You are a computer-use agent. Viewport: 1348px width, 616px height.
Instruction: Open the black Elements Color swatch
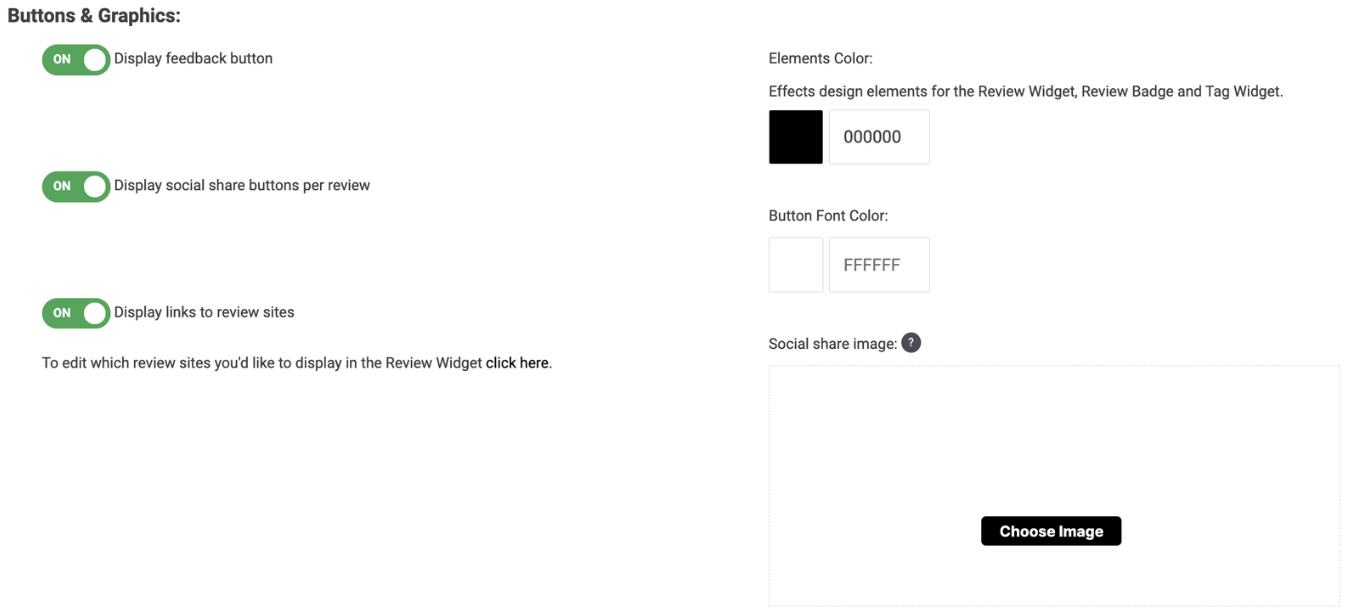(x=796, y=137)
